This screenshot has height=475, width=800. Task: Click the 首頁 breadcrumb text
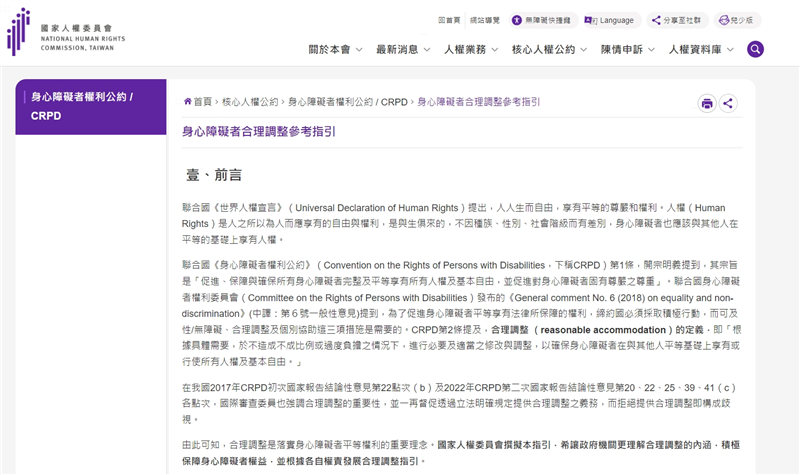[203, 102]
